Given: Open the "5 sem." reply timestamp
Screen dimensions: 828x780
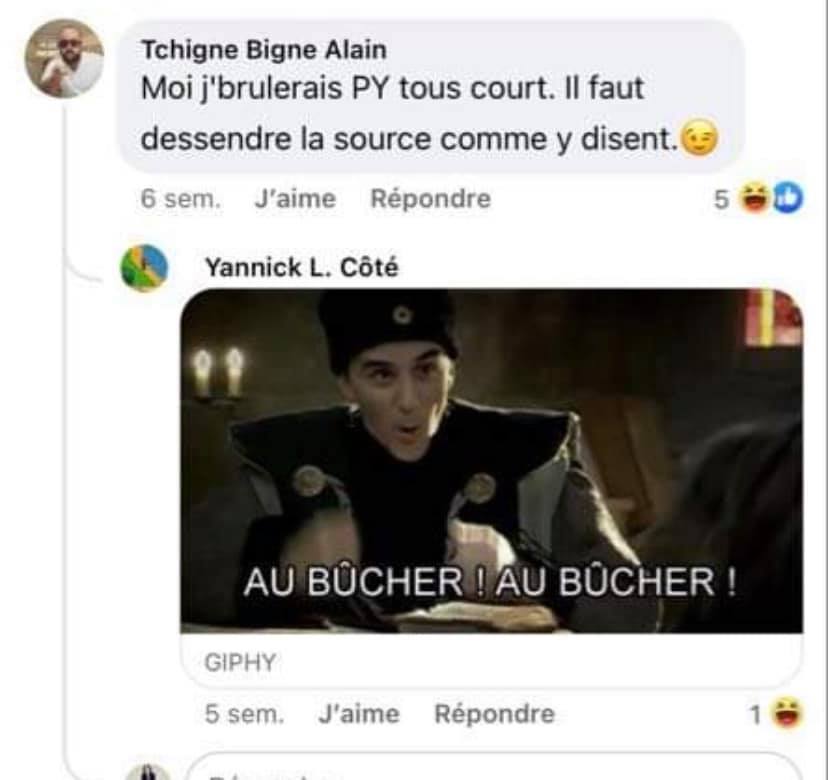Looking at the screenshot, I should [x=244, y=714].
